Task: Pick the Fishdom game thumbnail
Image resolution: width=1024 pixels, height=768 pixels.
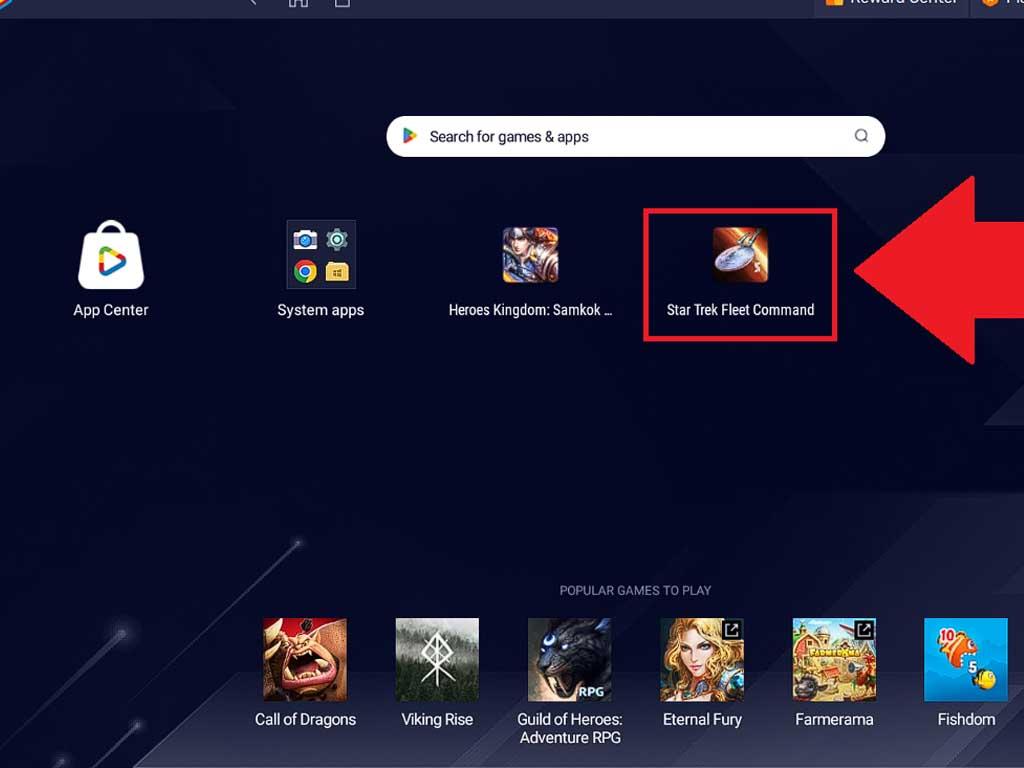Action: (x=966, y=659)
